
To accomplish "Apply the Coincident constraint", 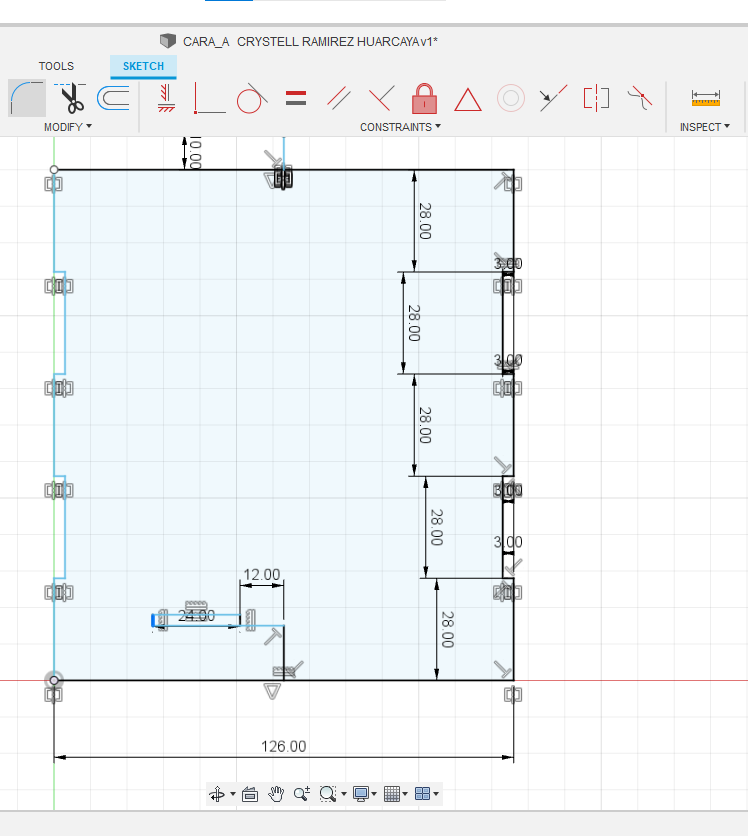I will click(209, 99).
